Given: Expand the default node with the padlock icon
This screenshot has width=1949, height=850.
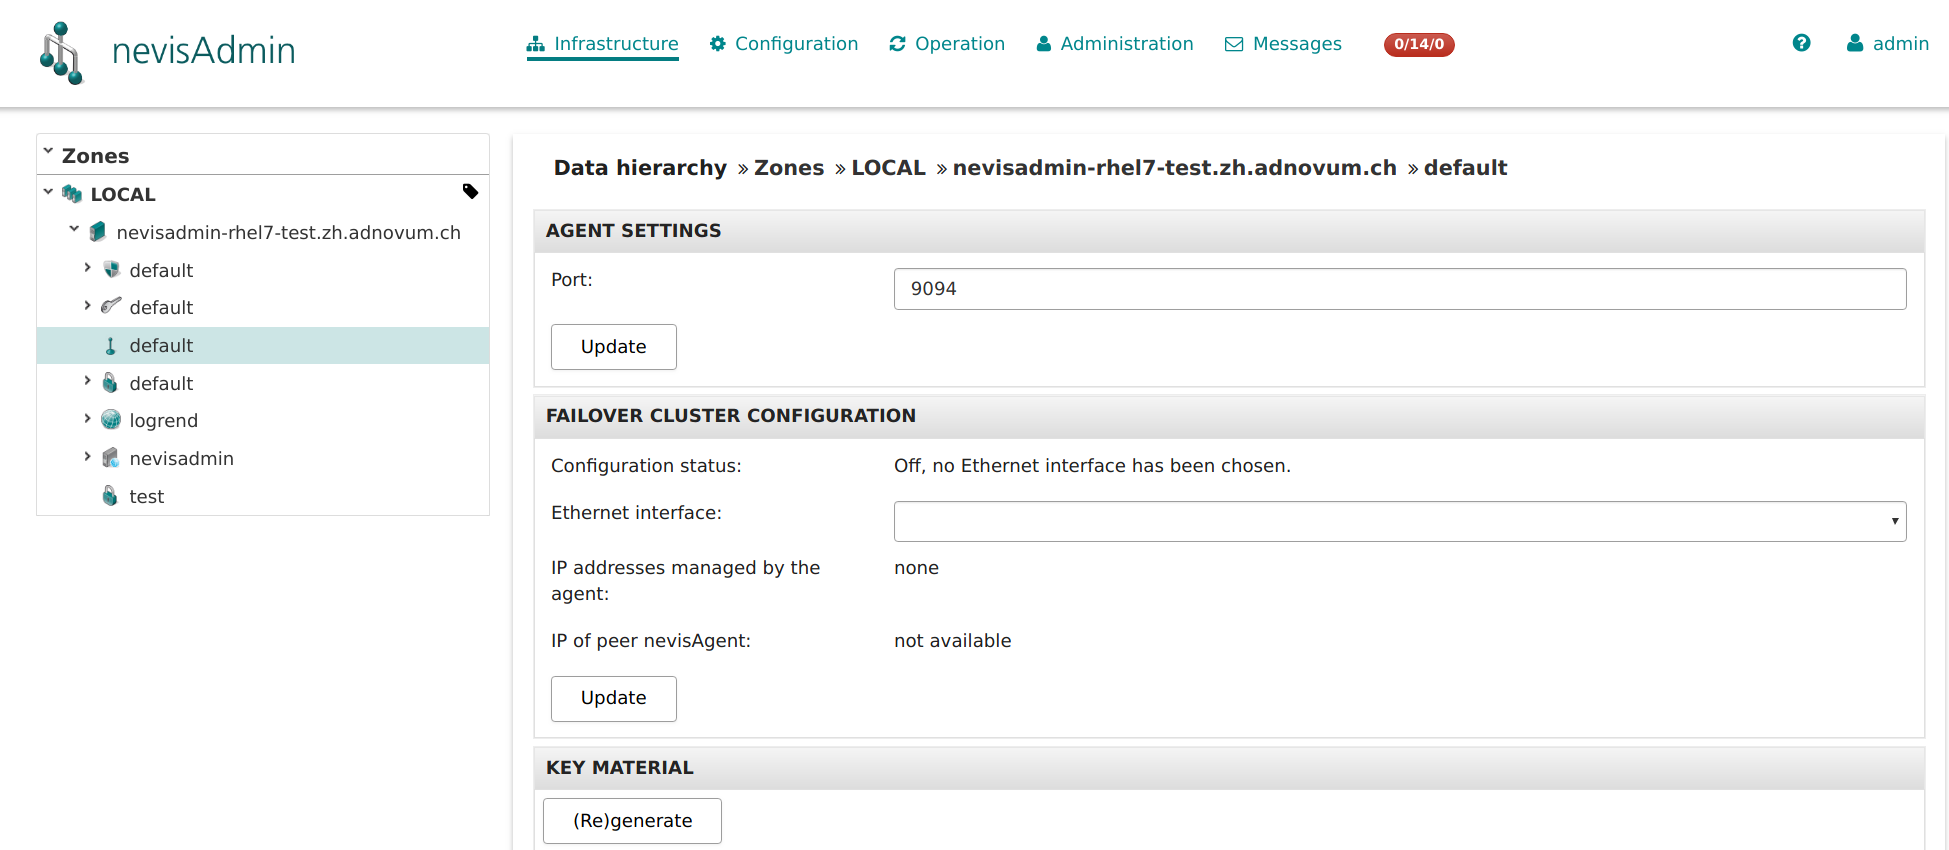Looking at the screenshot, I should pos(87,381).
